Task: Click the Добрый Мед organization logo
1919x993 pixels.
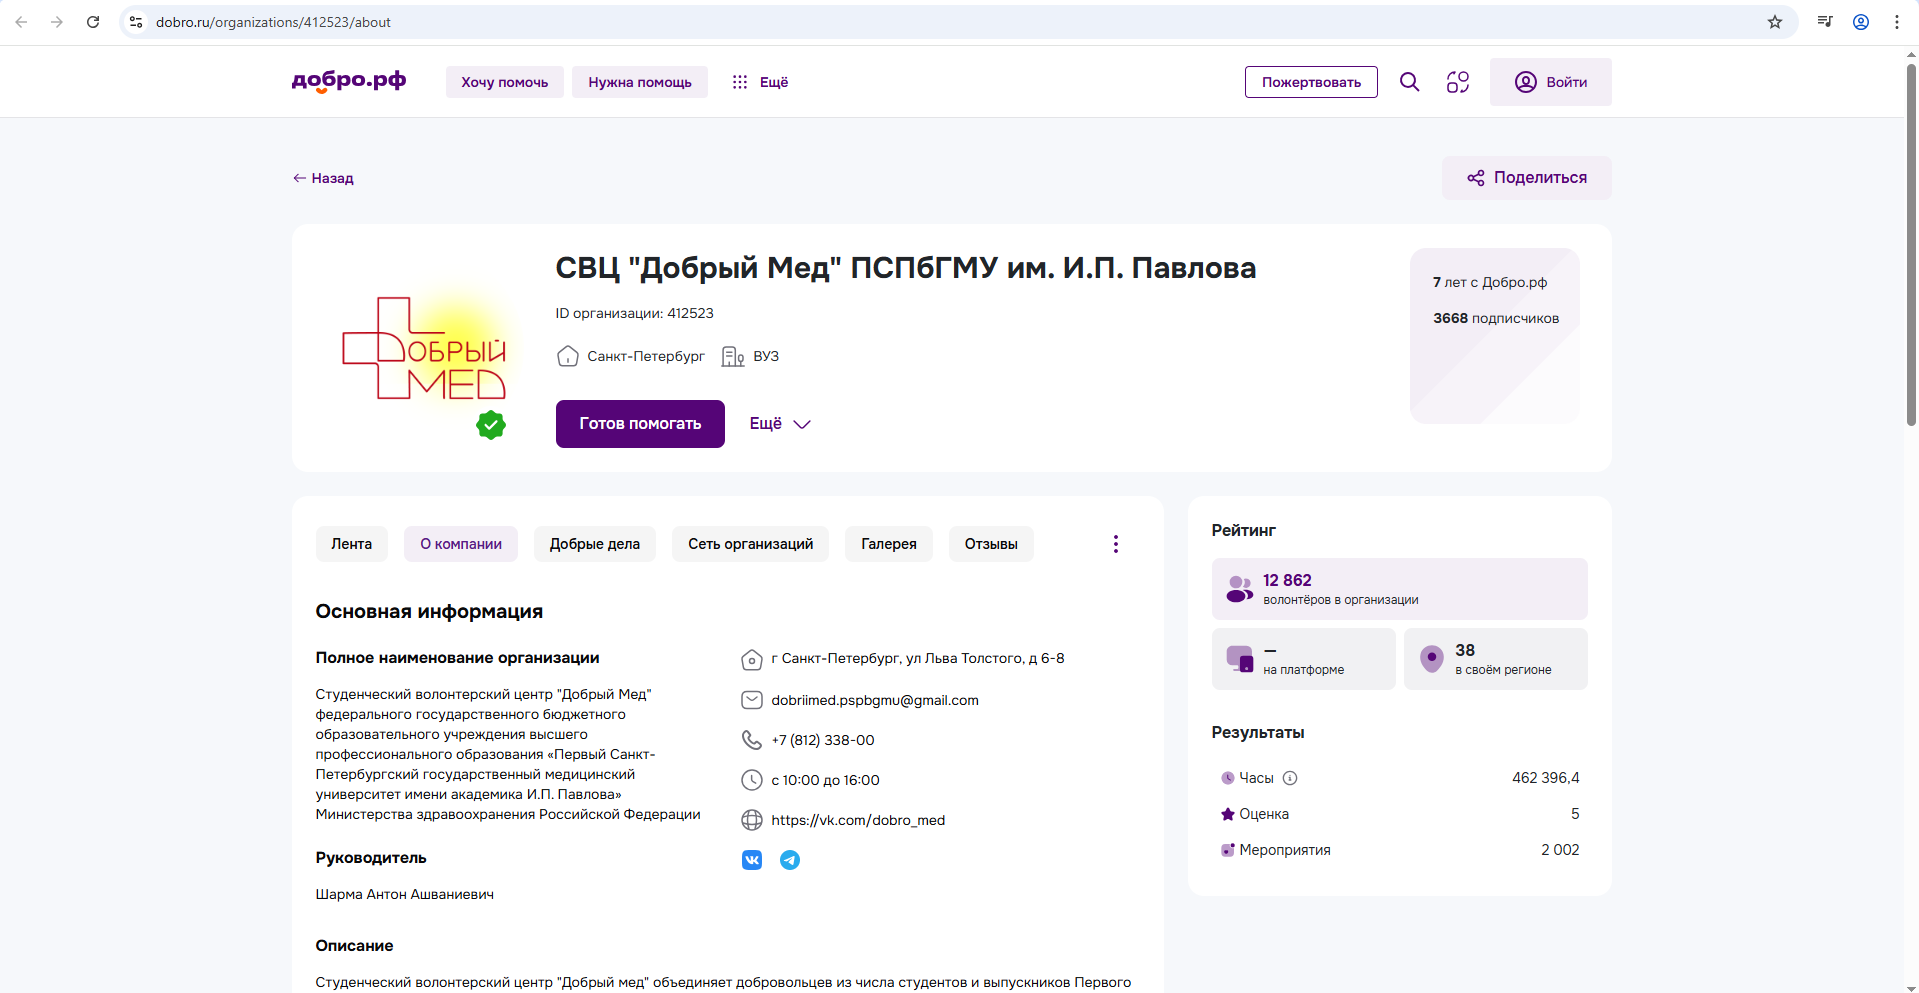Action: [x=426, y=348]
